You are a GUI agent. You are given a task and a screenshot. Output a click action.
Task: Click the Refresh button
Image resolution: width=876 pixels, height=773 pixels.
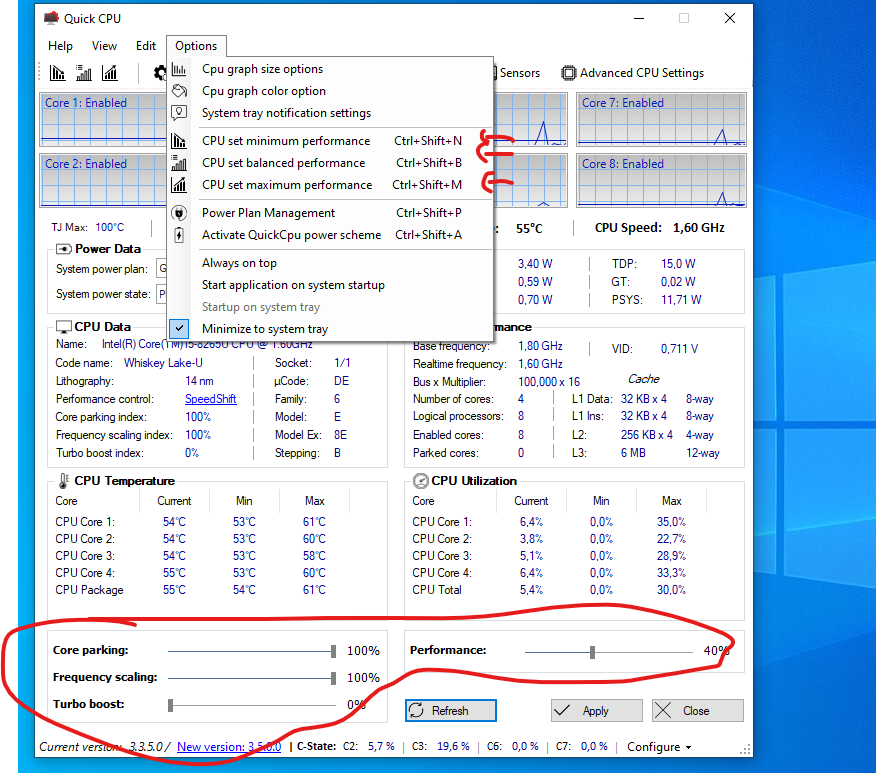point(450,710)
